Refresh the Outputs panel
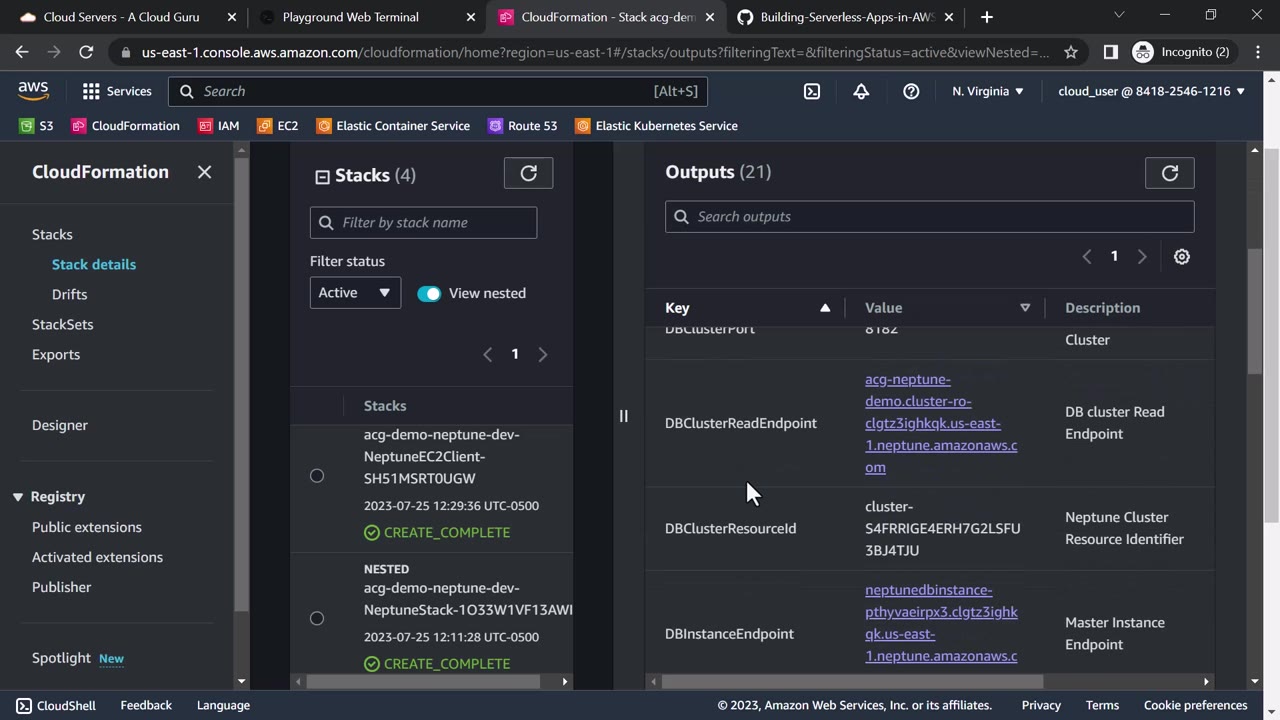The height and width of the screenshot is (720, 1280). [x=1169, y=173]
